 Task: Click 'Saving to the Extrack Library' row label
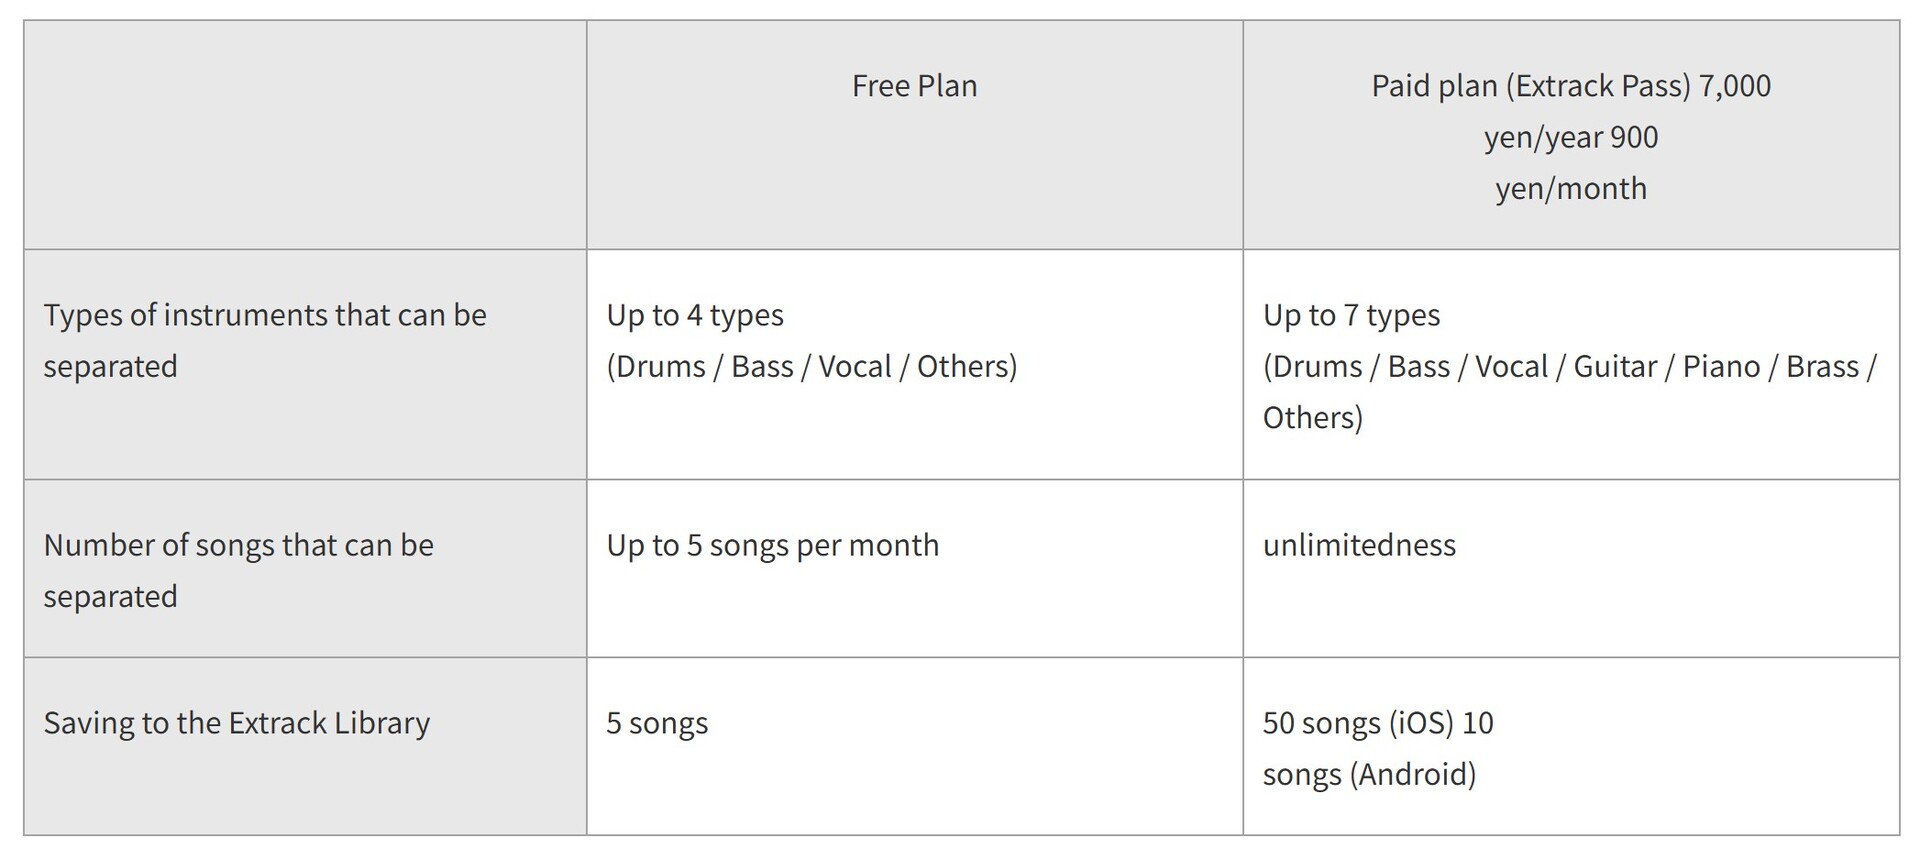(236, 723)
